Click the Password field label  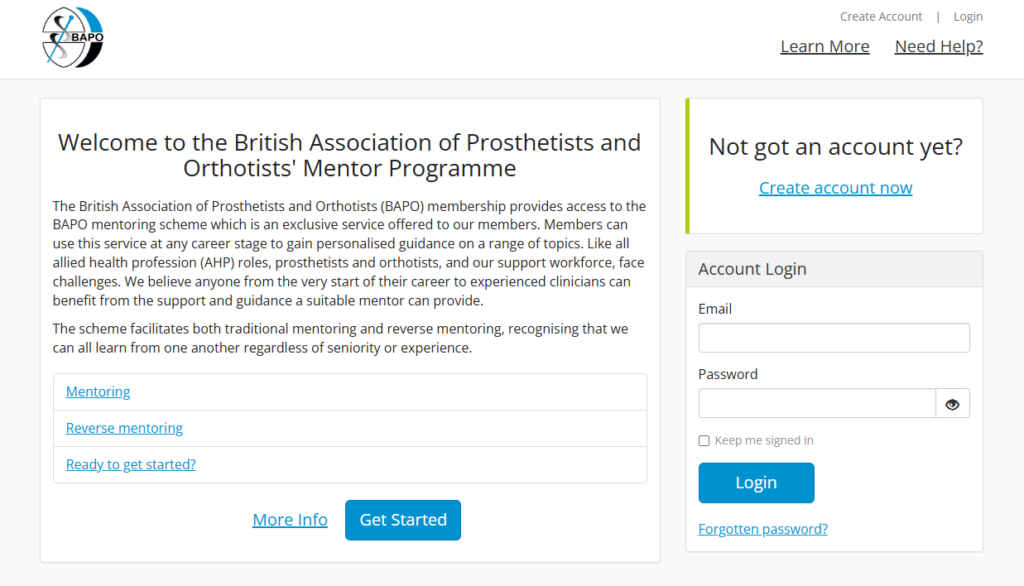click(x=728, y=374)
